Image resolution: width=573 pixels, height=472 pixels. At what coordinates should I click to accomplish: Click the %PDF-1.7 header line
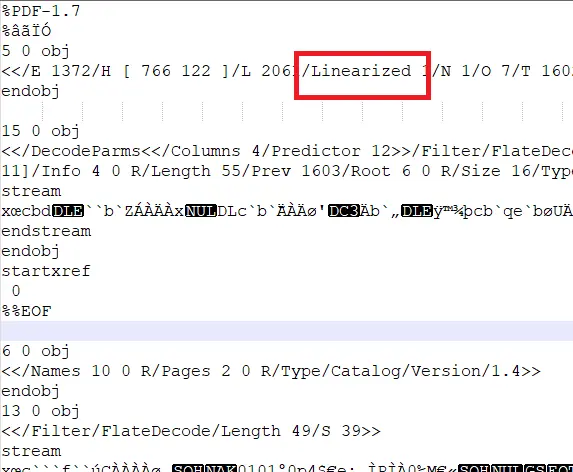(x=41, y=11)
